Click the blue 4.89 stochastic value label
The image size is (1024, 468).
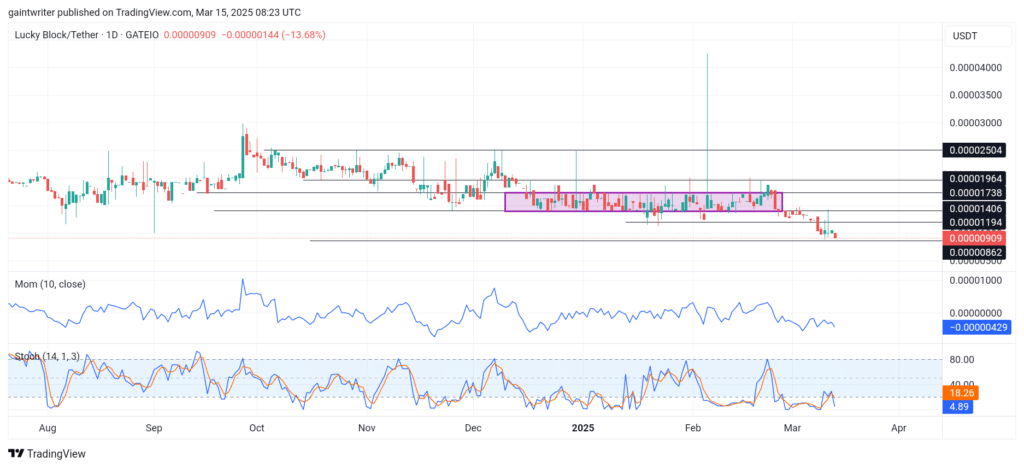pyautogui.click(x=959, y=407)
